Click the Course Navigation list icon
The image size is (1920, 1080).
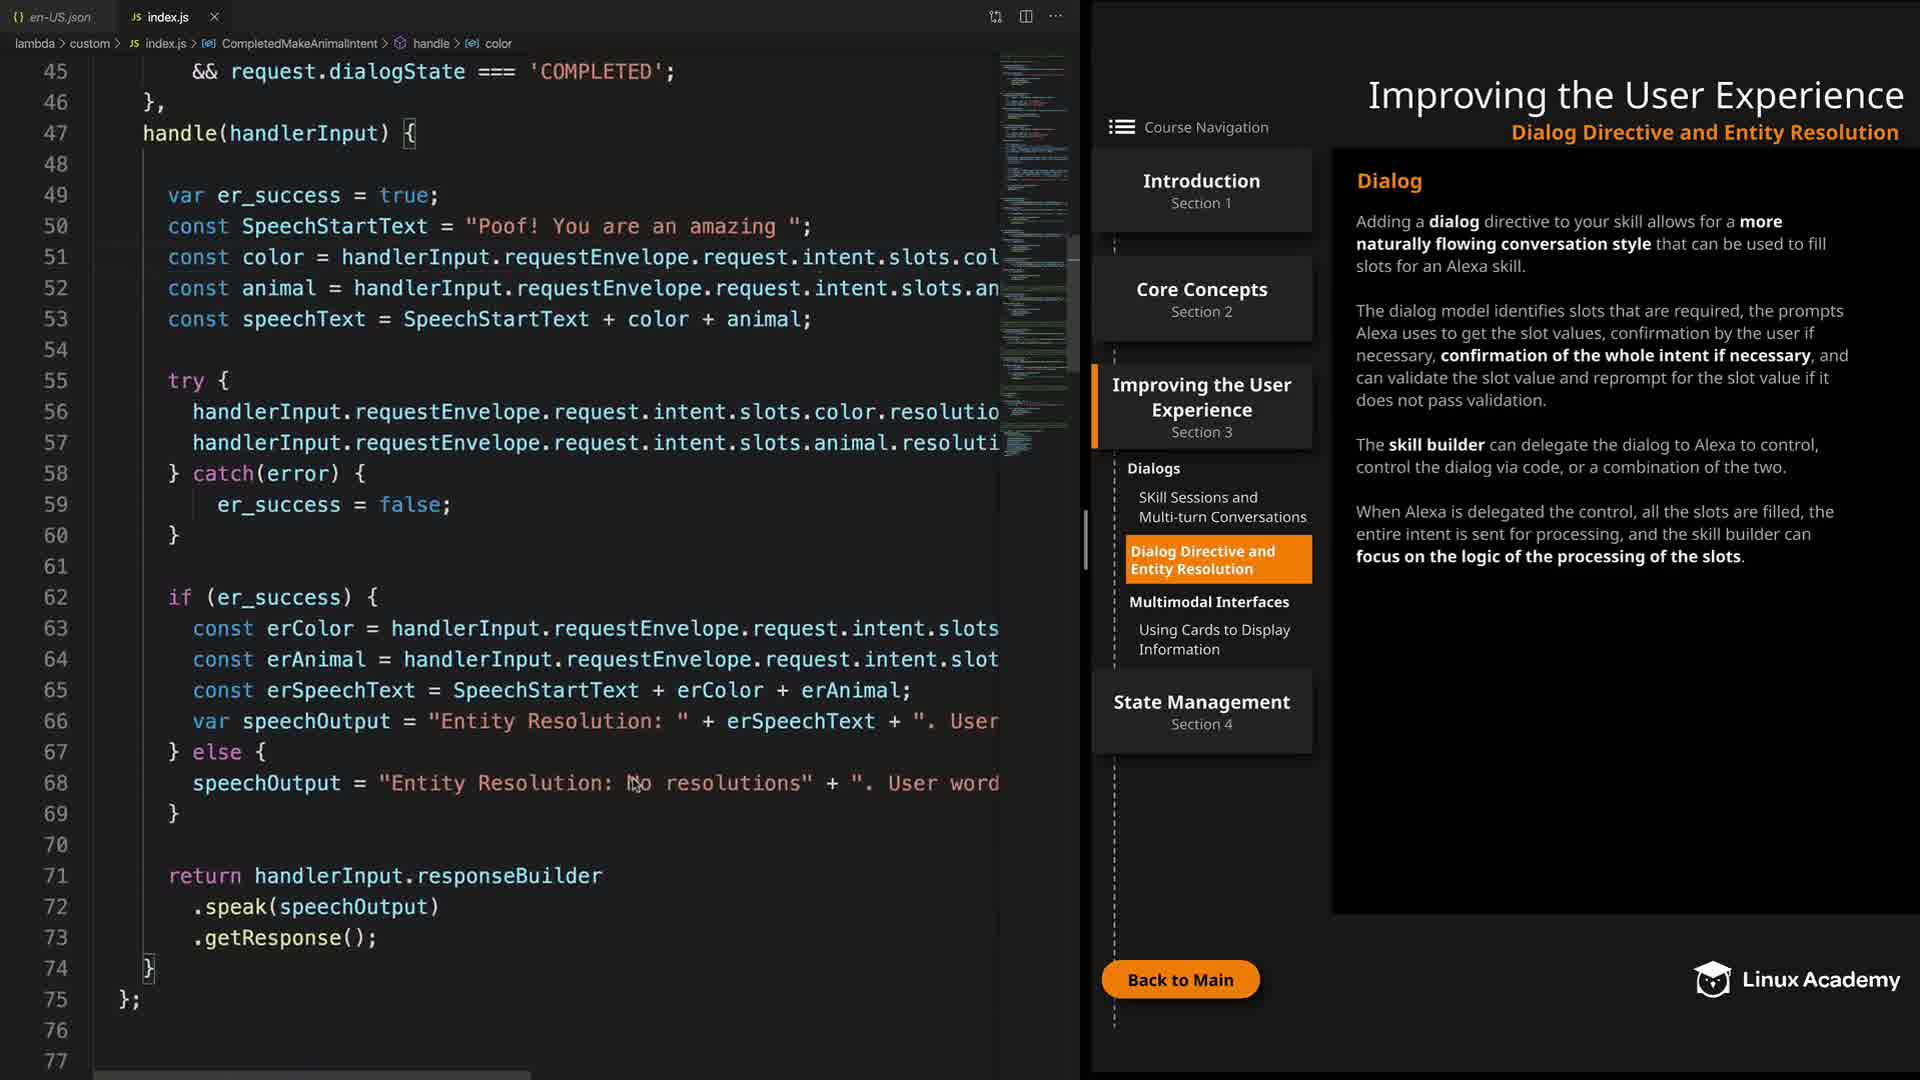pos(1121,127)
